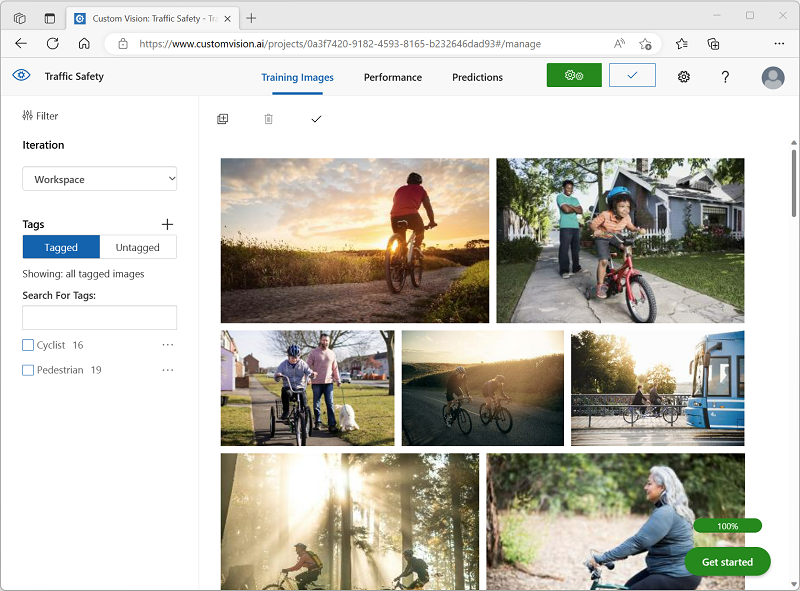Close the Custom Vision browser tab
Image resolution: width=800 pixels, height=591 pixels.
tap(228, 18)
